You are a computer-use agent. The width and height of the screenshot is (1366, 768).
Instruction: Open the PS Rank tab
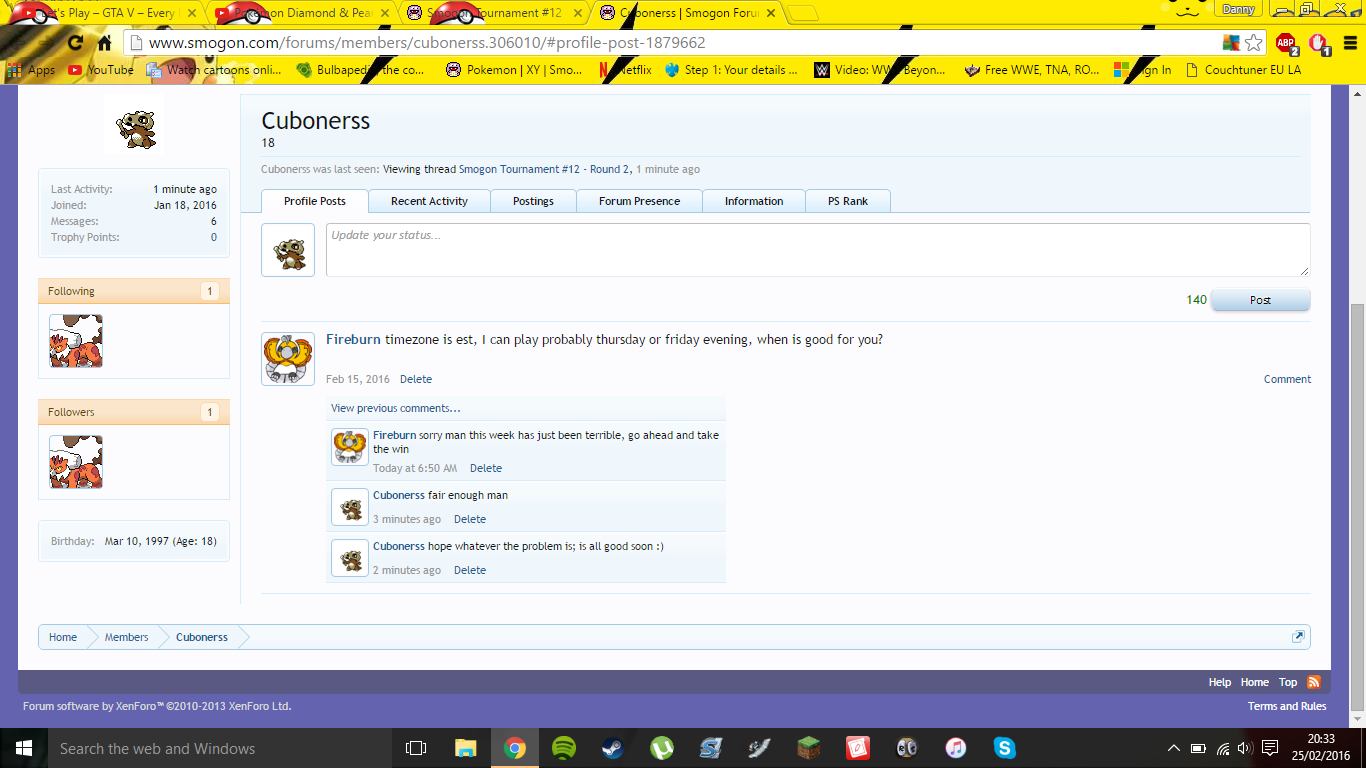pos(847,201)
